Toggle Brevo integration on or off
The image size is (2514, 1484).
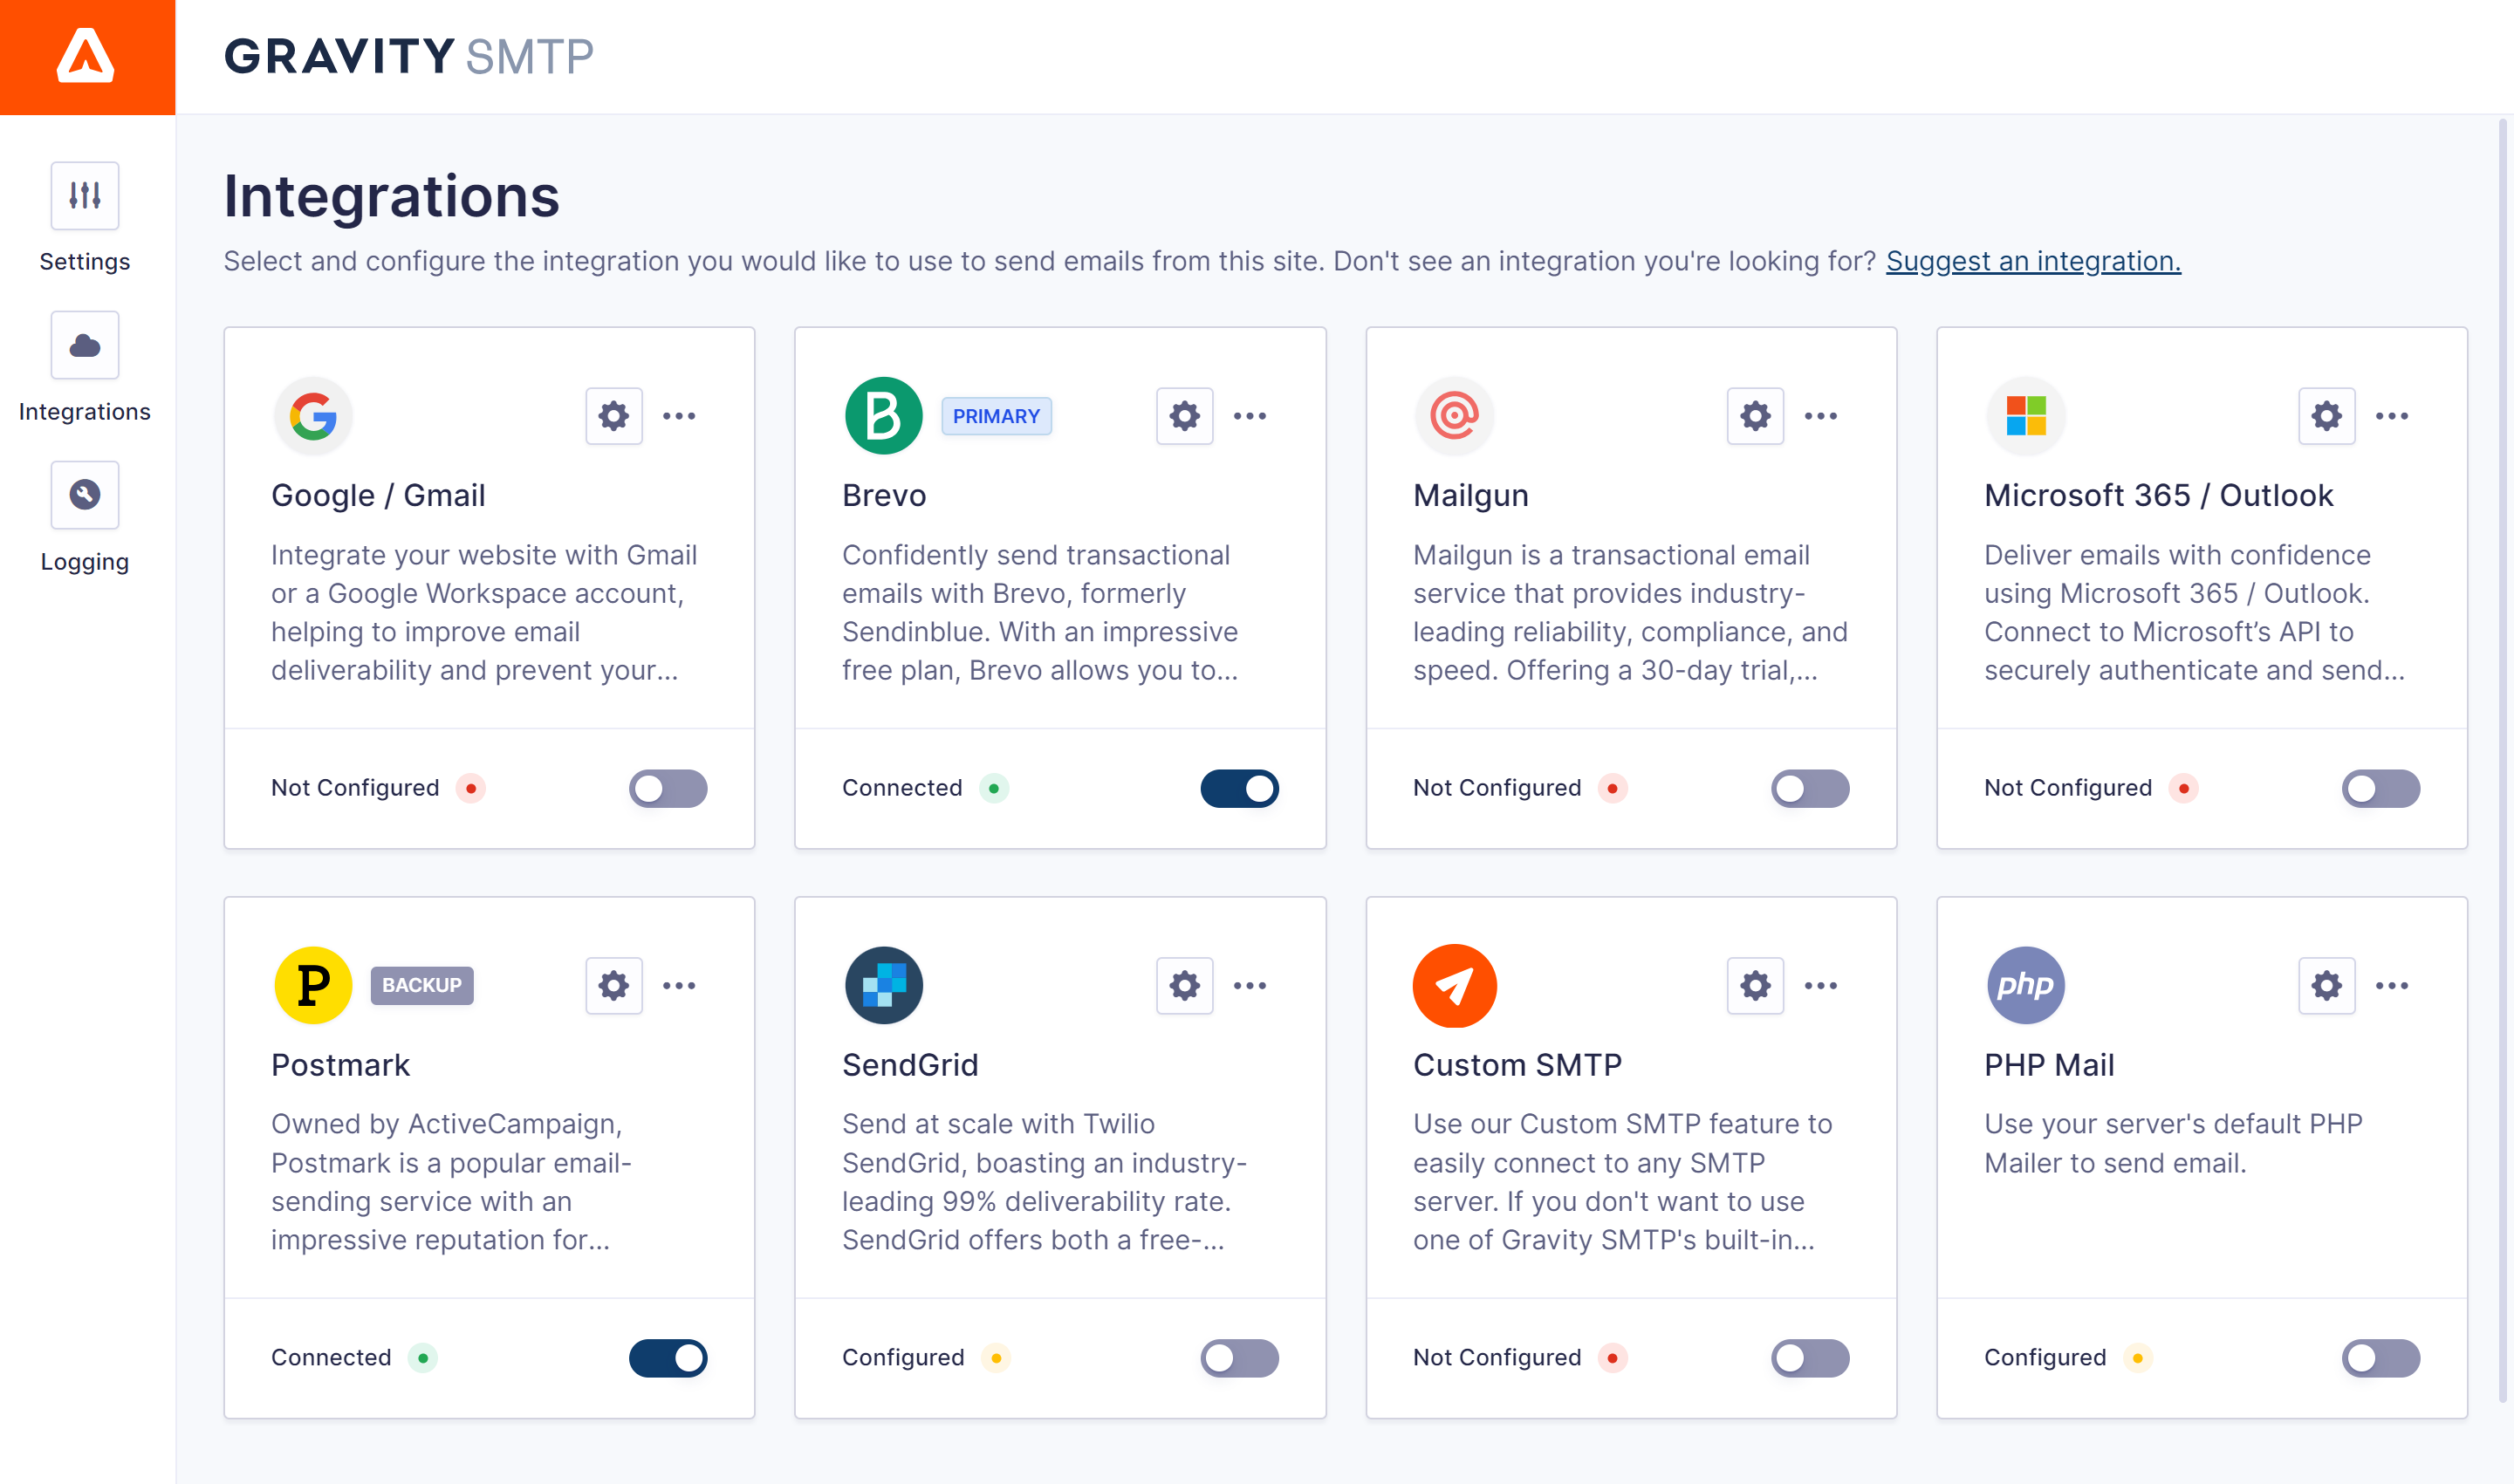[1238, 788]
